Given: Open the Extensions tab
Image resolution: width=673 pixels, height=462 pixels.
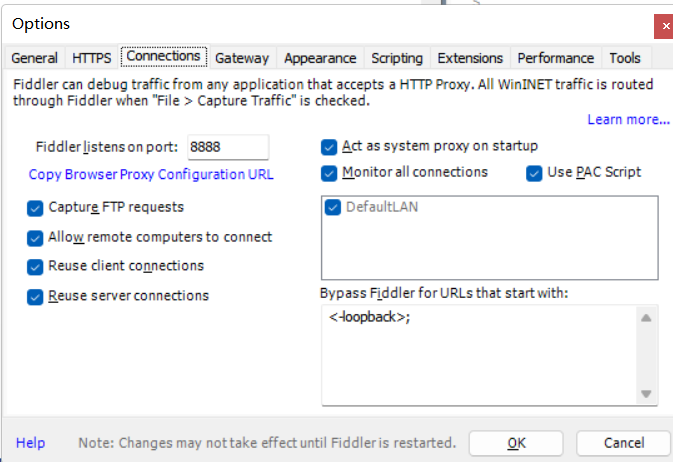Looking at the screenshot, I should coord(470,58).
